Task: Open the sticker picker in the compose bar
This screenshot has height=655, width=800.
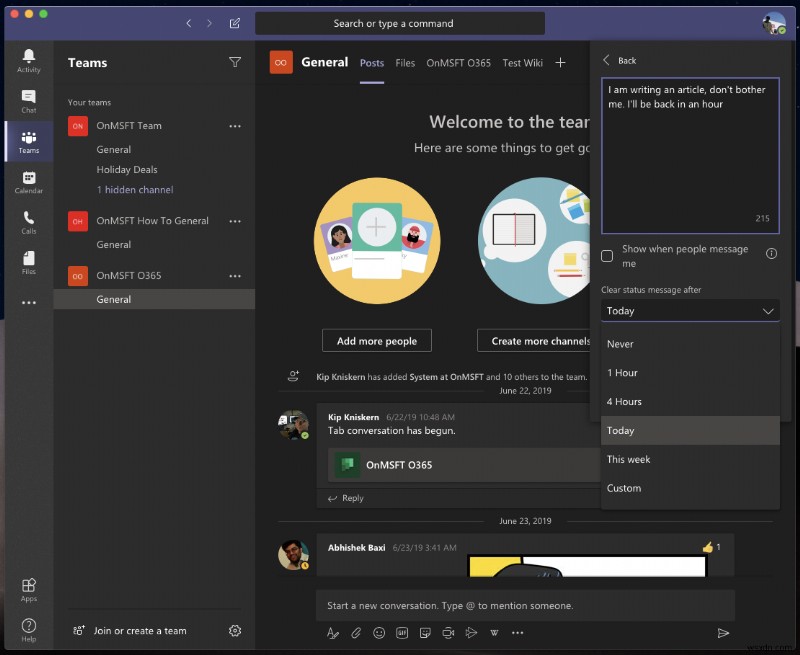Action: click(425, 632)
